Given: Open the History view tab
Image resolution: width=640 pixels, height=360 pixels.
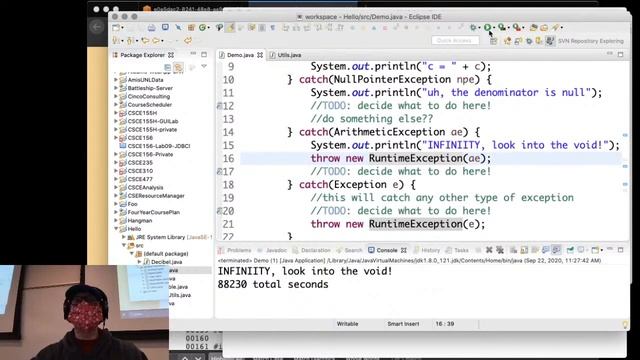Looking at the screenshot, I should pyautogui.click(x=427, y=250).
